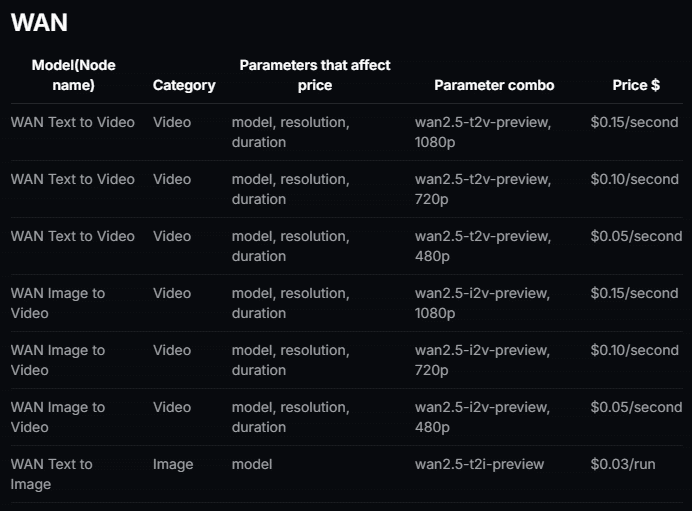Click the Price $ column header

636,85
